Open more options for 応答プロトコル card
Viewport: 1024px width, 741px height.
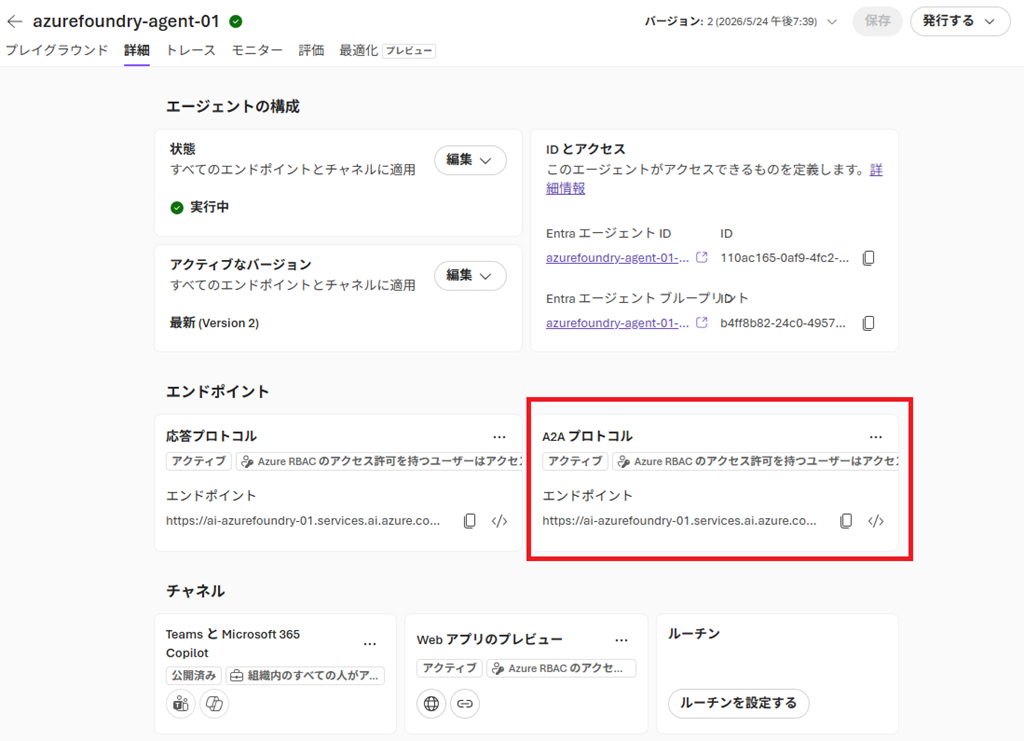[500, 437]
